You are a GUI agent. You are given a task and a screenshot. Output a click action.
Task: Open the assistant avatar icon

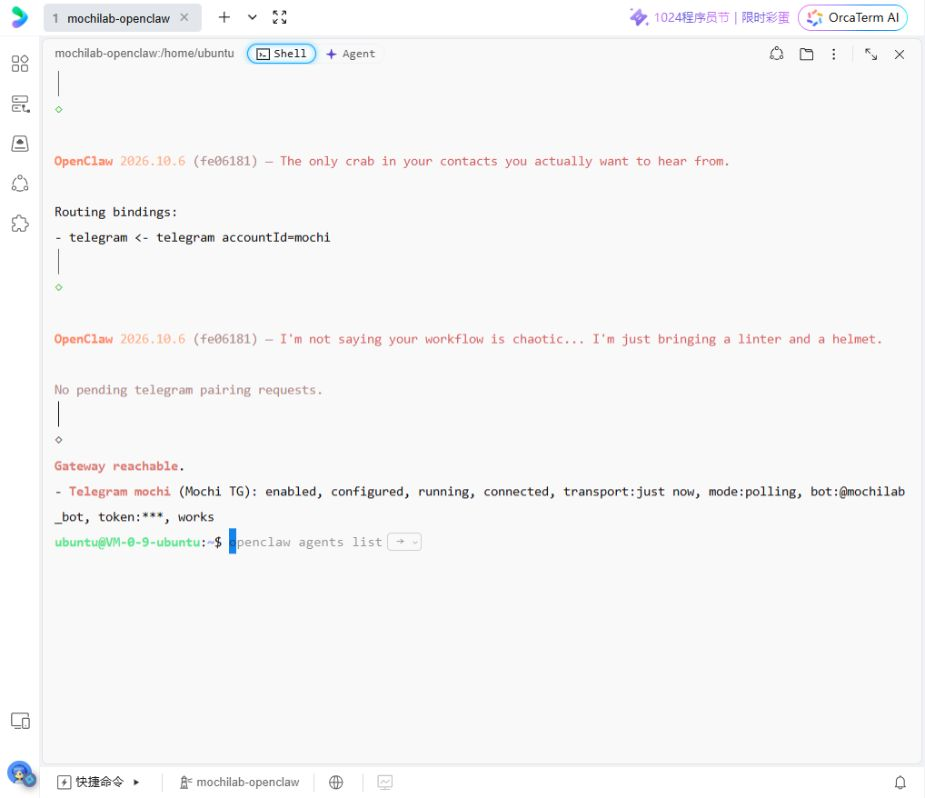[21, 773]
